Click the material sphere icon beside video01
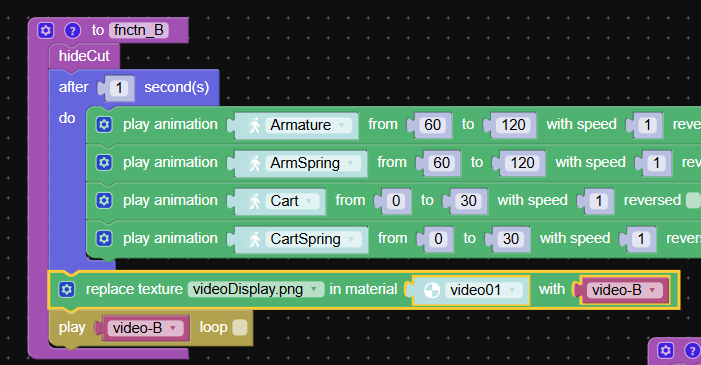Viewport: 701px width, 365px height. point(431,290)
